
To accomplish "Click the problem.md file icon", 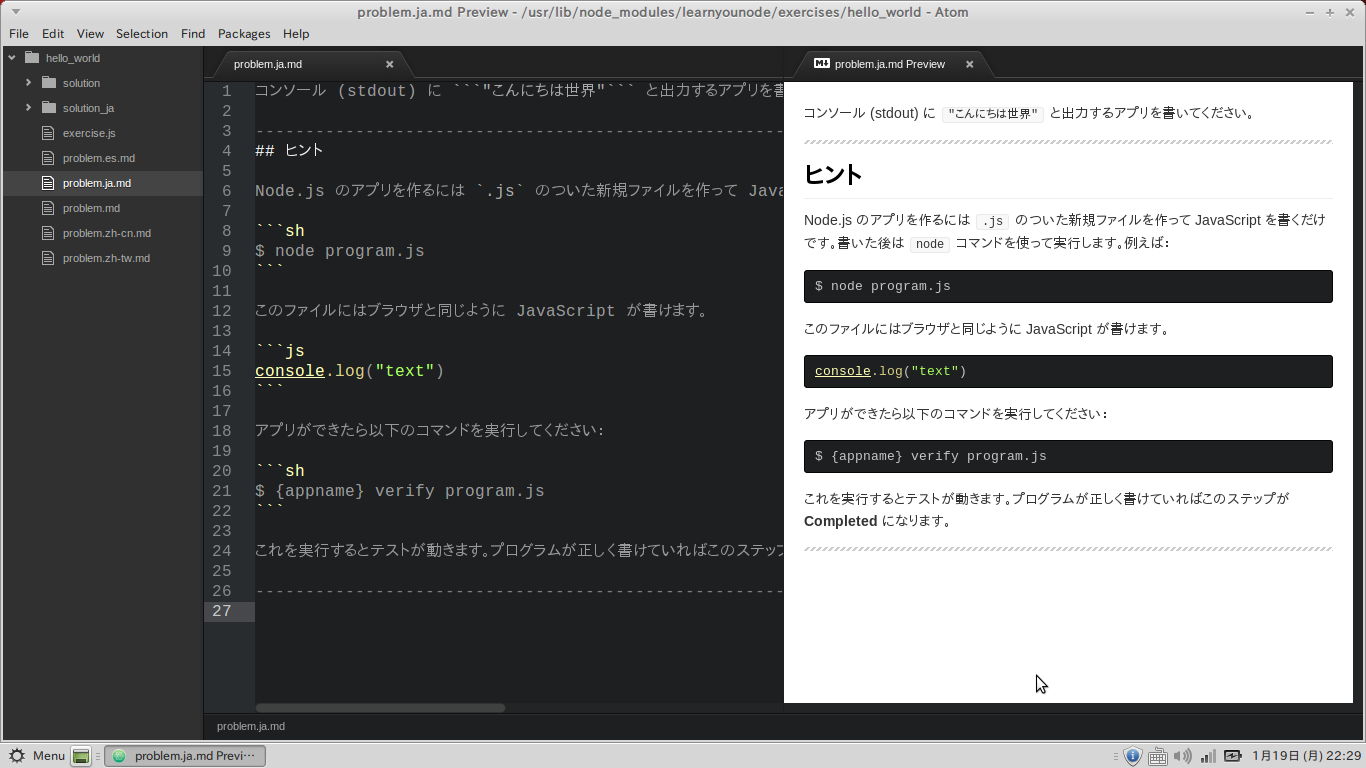I will pos(47,208).
